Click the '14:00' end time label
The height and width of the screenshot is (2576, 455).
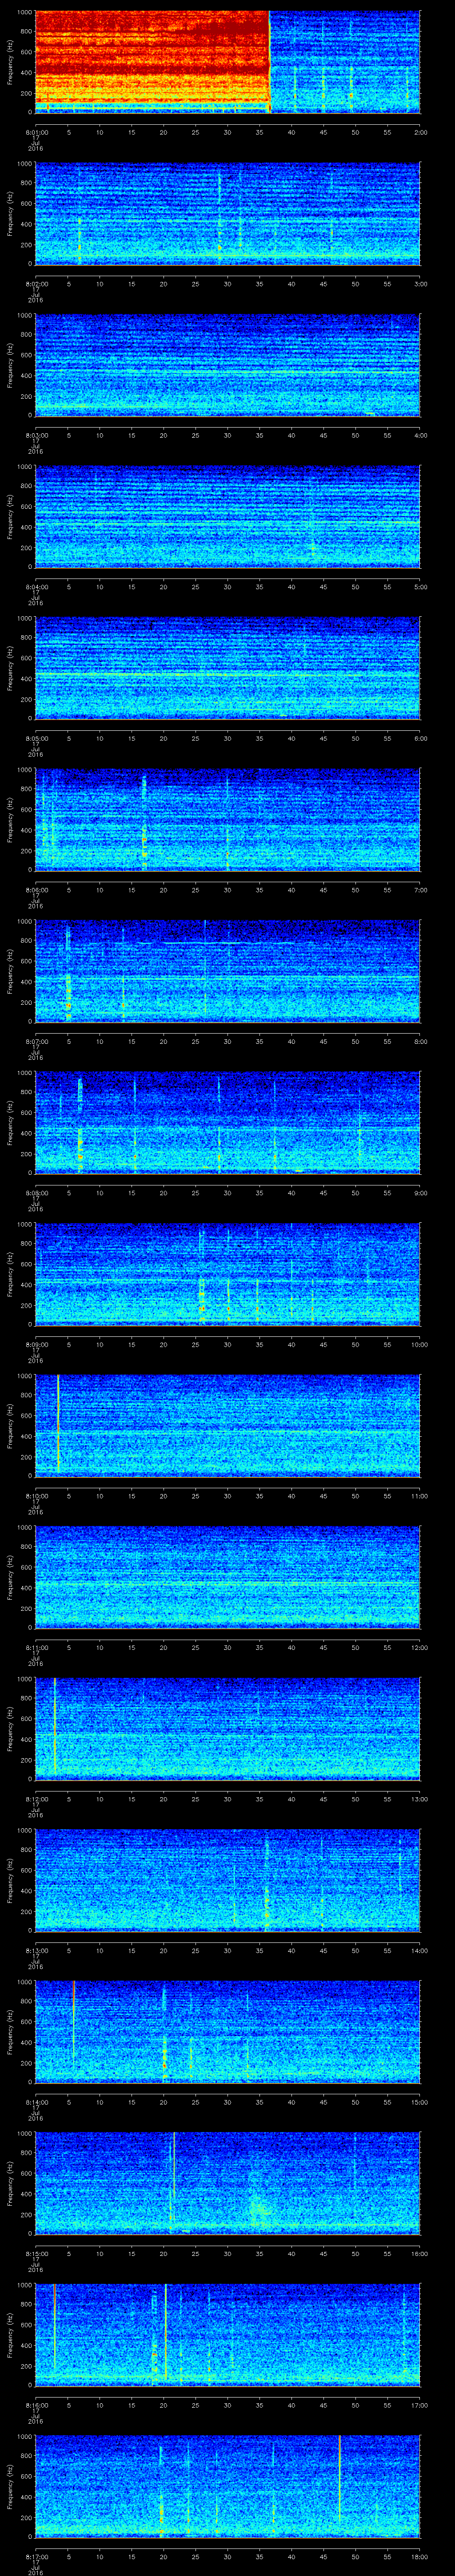click(x=420, y=1950)
